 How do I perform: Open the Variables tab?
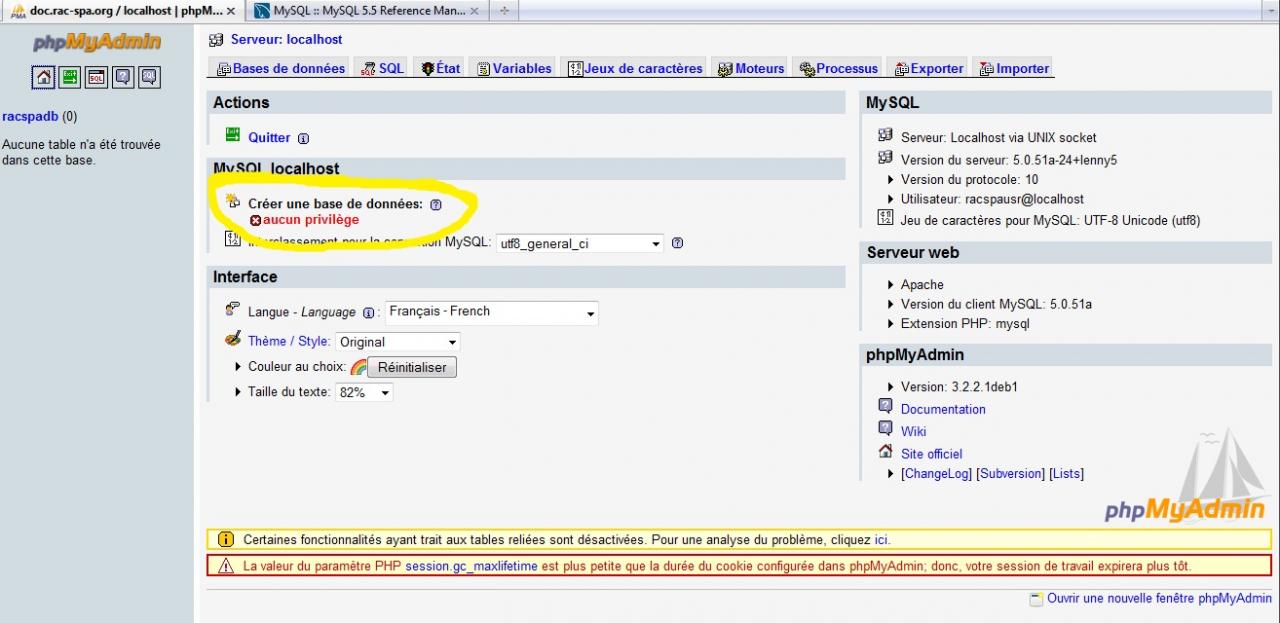[x=514, y=69]
